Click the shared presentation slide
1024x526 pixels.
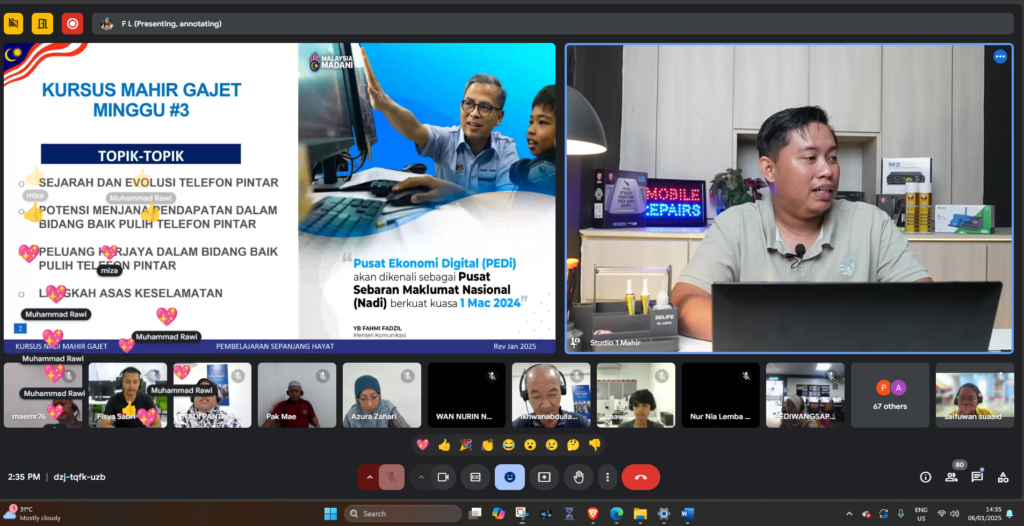[x=280, y=198]
